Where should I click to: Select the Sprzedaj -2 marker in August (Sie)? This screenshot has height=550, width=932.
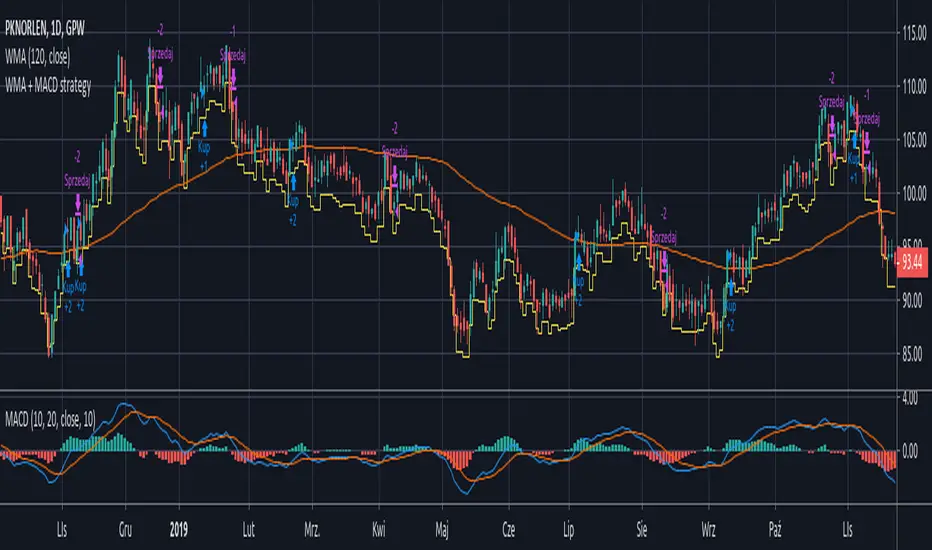click(x=664, y=238)
